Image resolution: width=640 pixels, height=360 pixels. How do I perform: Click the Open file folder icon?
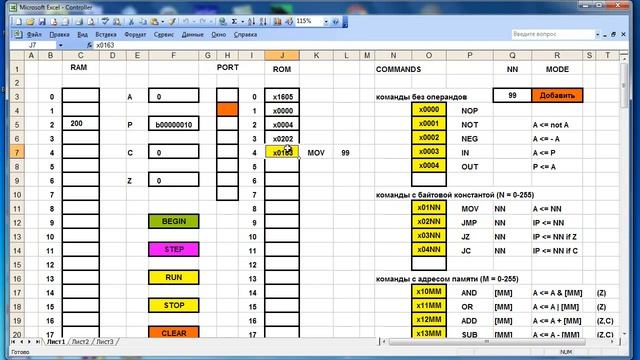pyautogui.click(x=30, y=22)
